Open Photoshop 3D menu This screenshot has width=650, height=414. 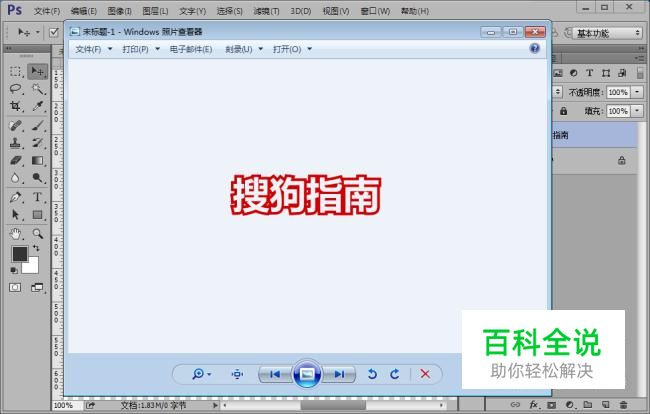(301, 11)
